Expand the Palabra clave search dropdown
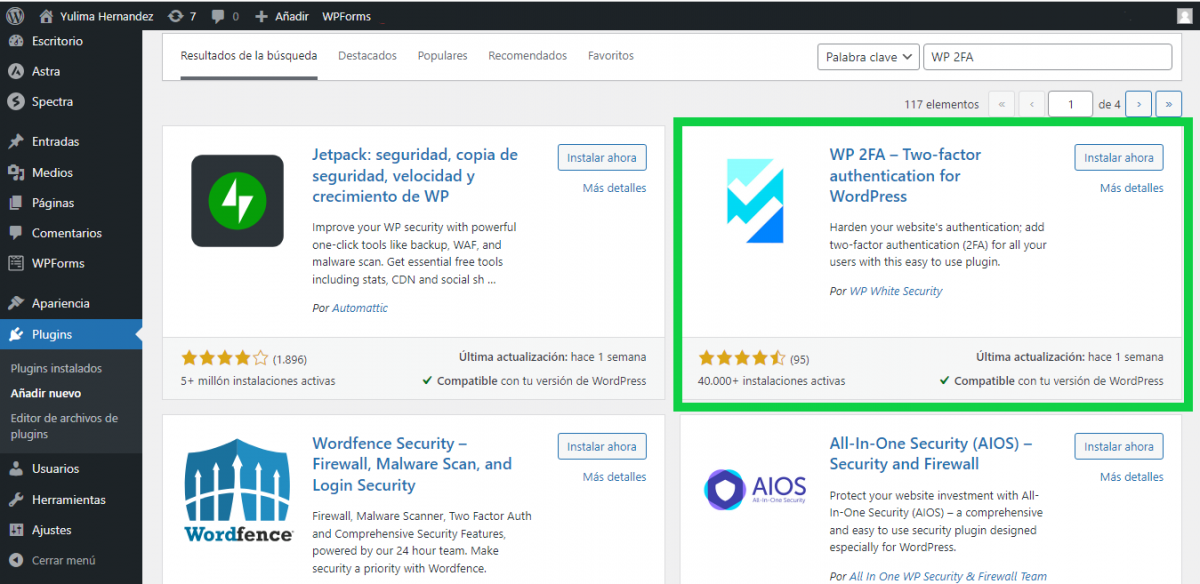The height and width of the screenshot is (584, 1200). [x=867, y=57]
